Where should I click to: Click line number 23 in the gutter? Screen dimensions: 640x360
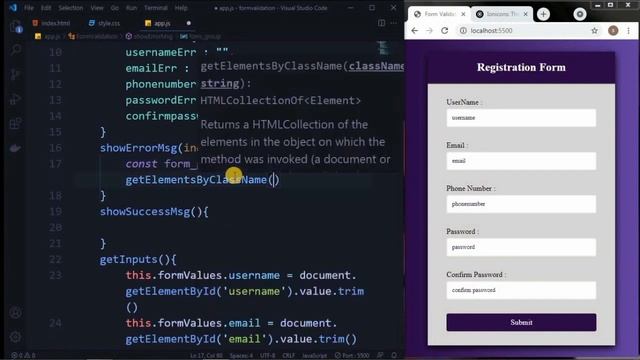[x=55, y=275]
